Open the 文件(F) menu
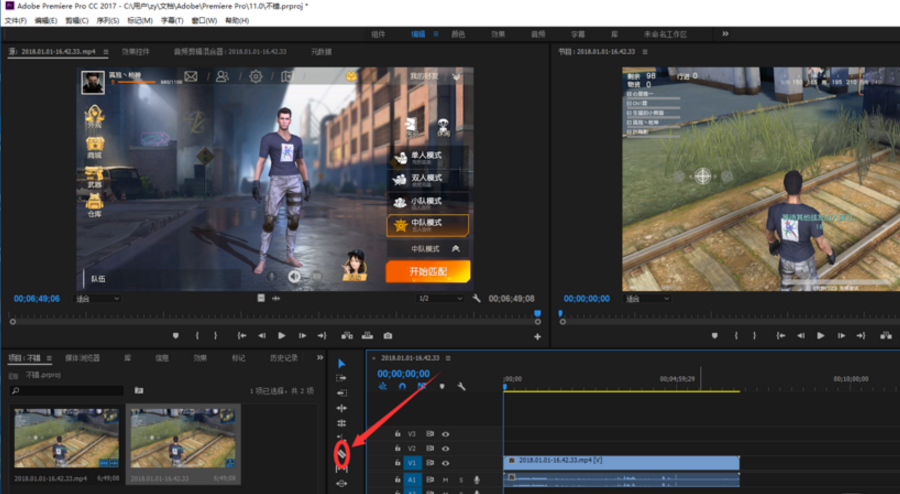Screen dimensions: 900x494 click(15, 20)
